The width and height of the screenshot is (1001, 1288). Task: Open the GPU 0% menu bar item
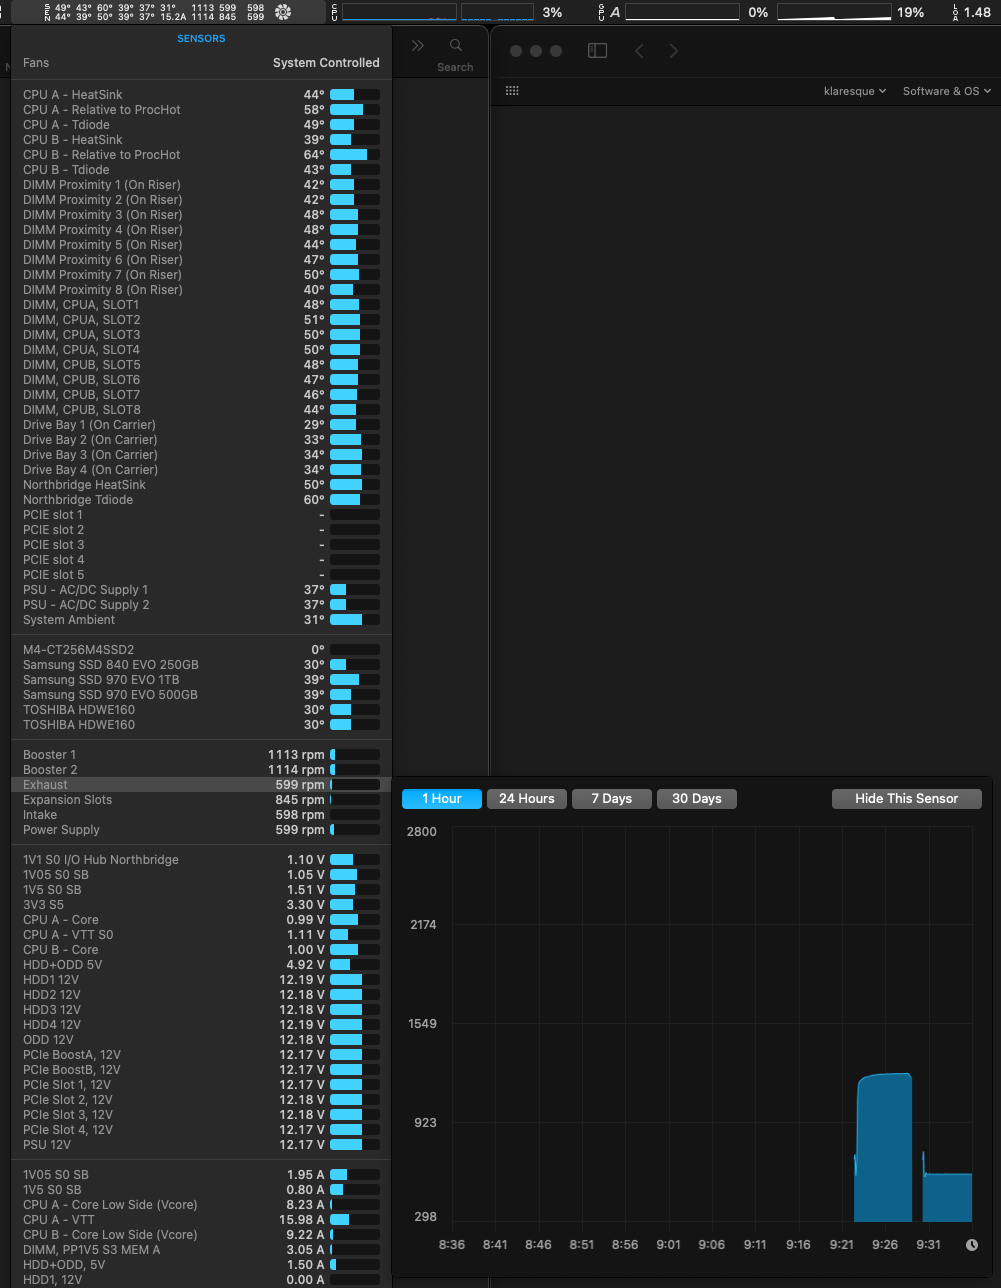click(683, 12)
